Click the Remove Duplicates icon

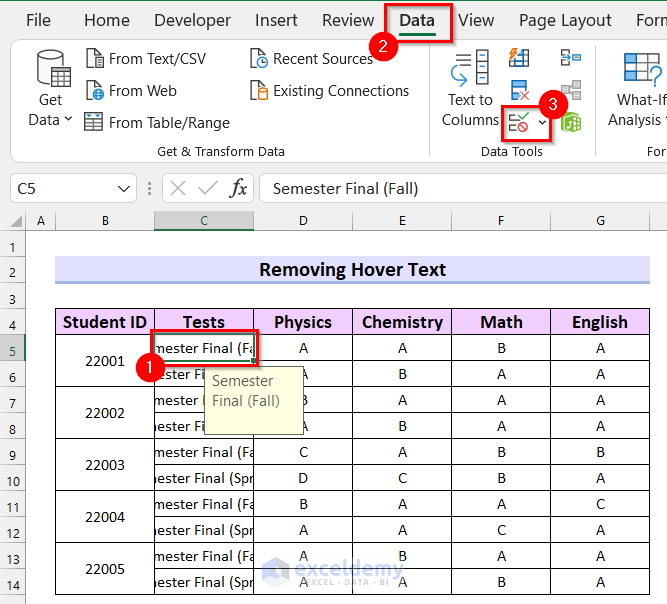(519, 91)
